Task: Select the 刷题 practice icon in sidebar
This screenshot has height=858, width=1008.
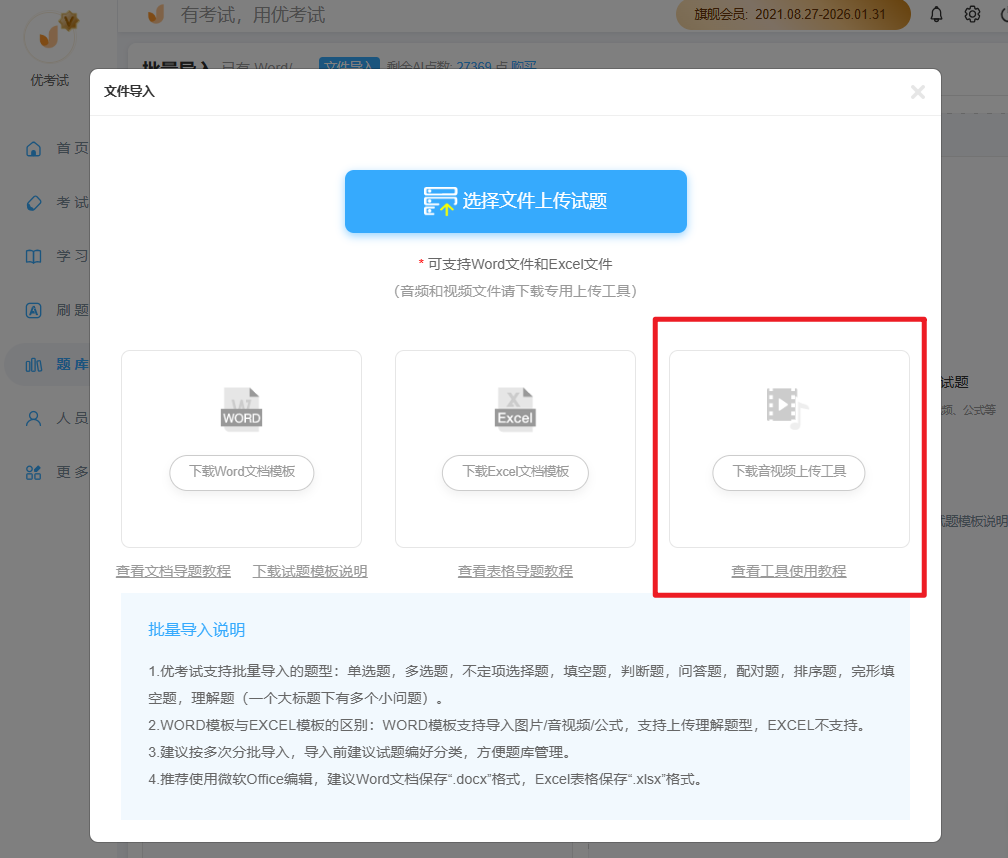Action: tap(31, 310)
